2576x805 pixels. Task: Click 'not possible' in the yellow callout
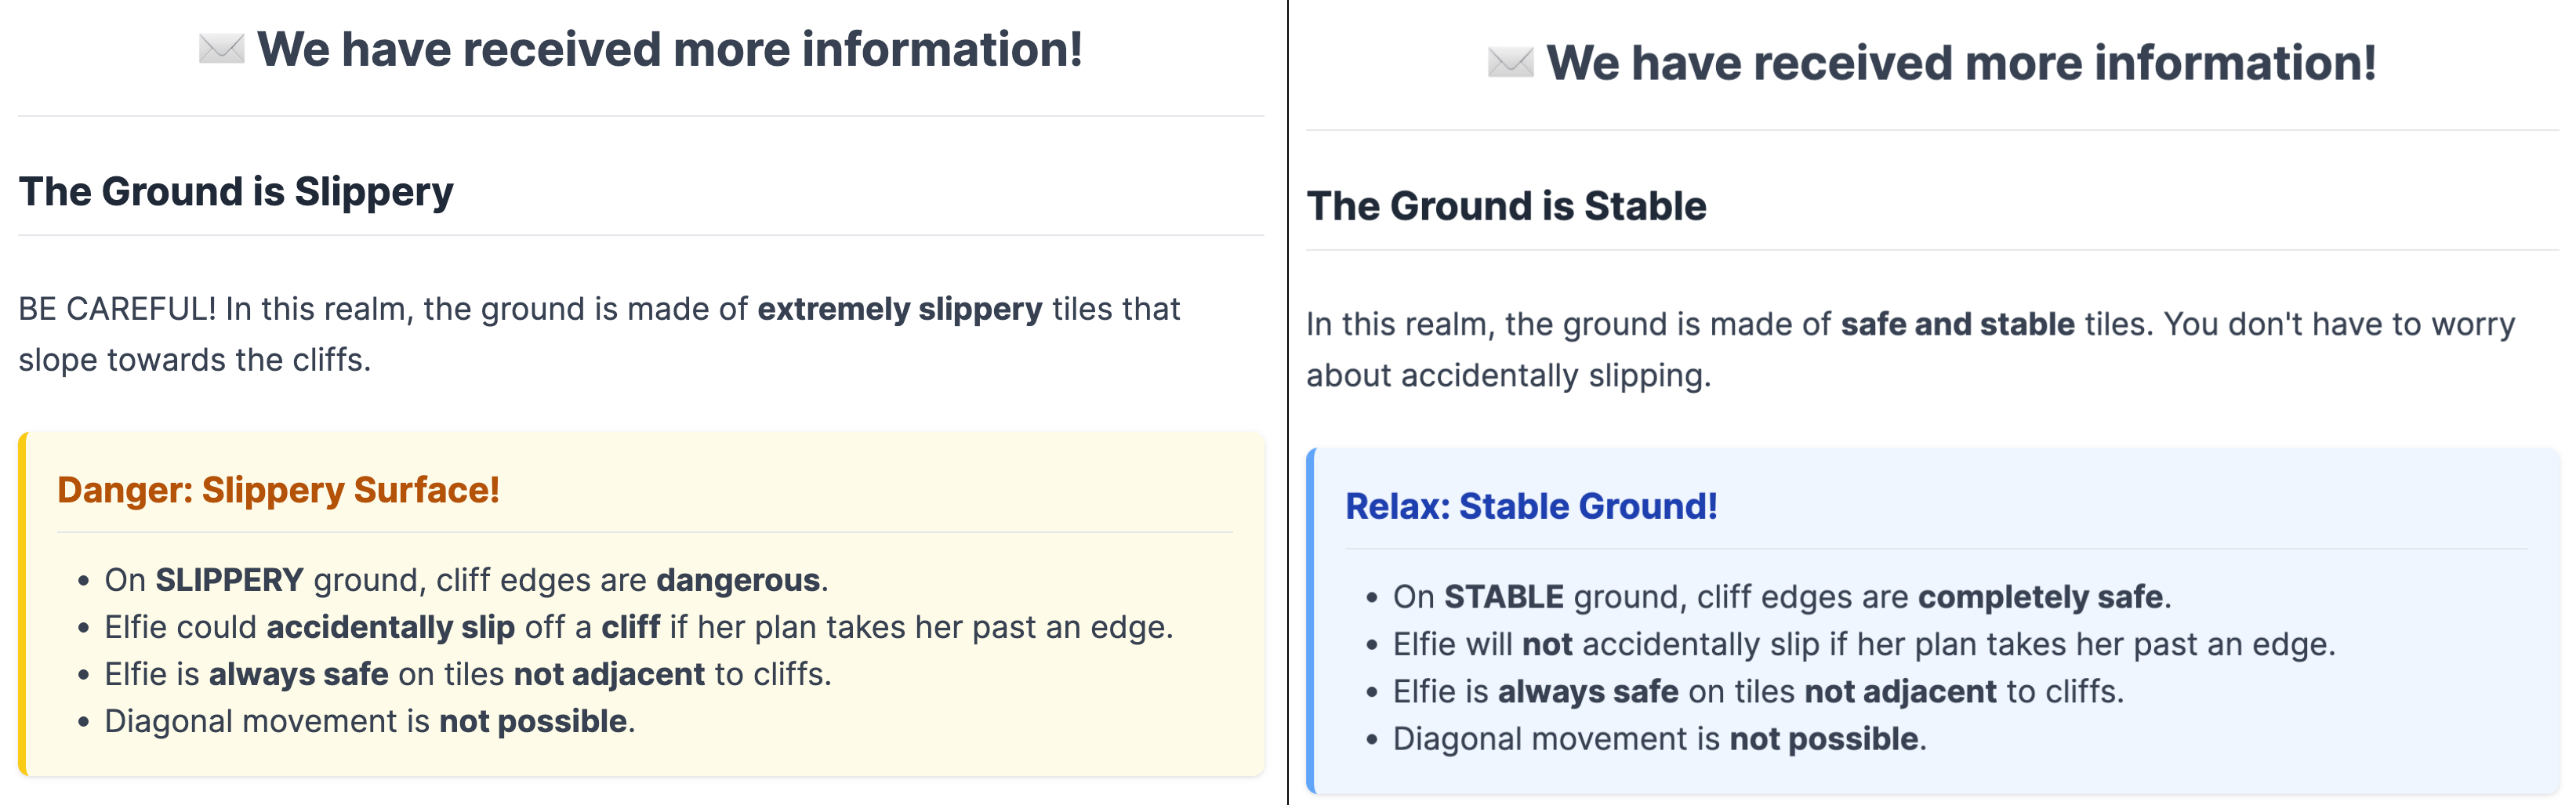click(x=533, y=721)
